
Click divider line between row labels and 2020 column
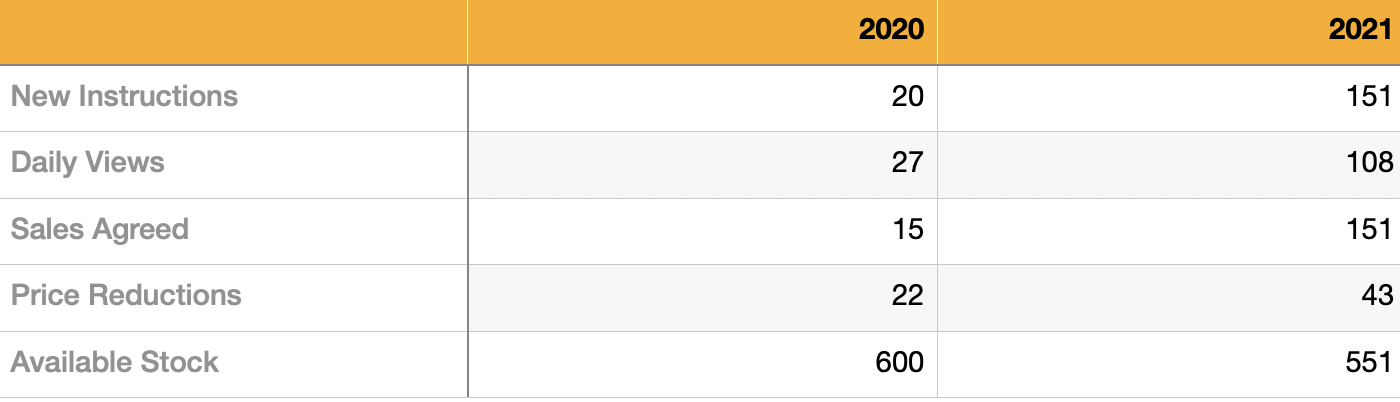pos(468,230)
